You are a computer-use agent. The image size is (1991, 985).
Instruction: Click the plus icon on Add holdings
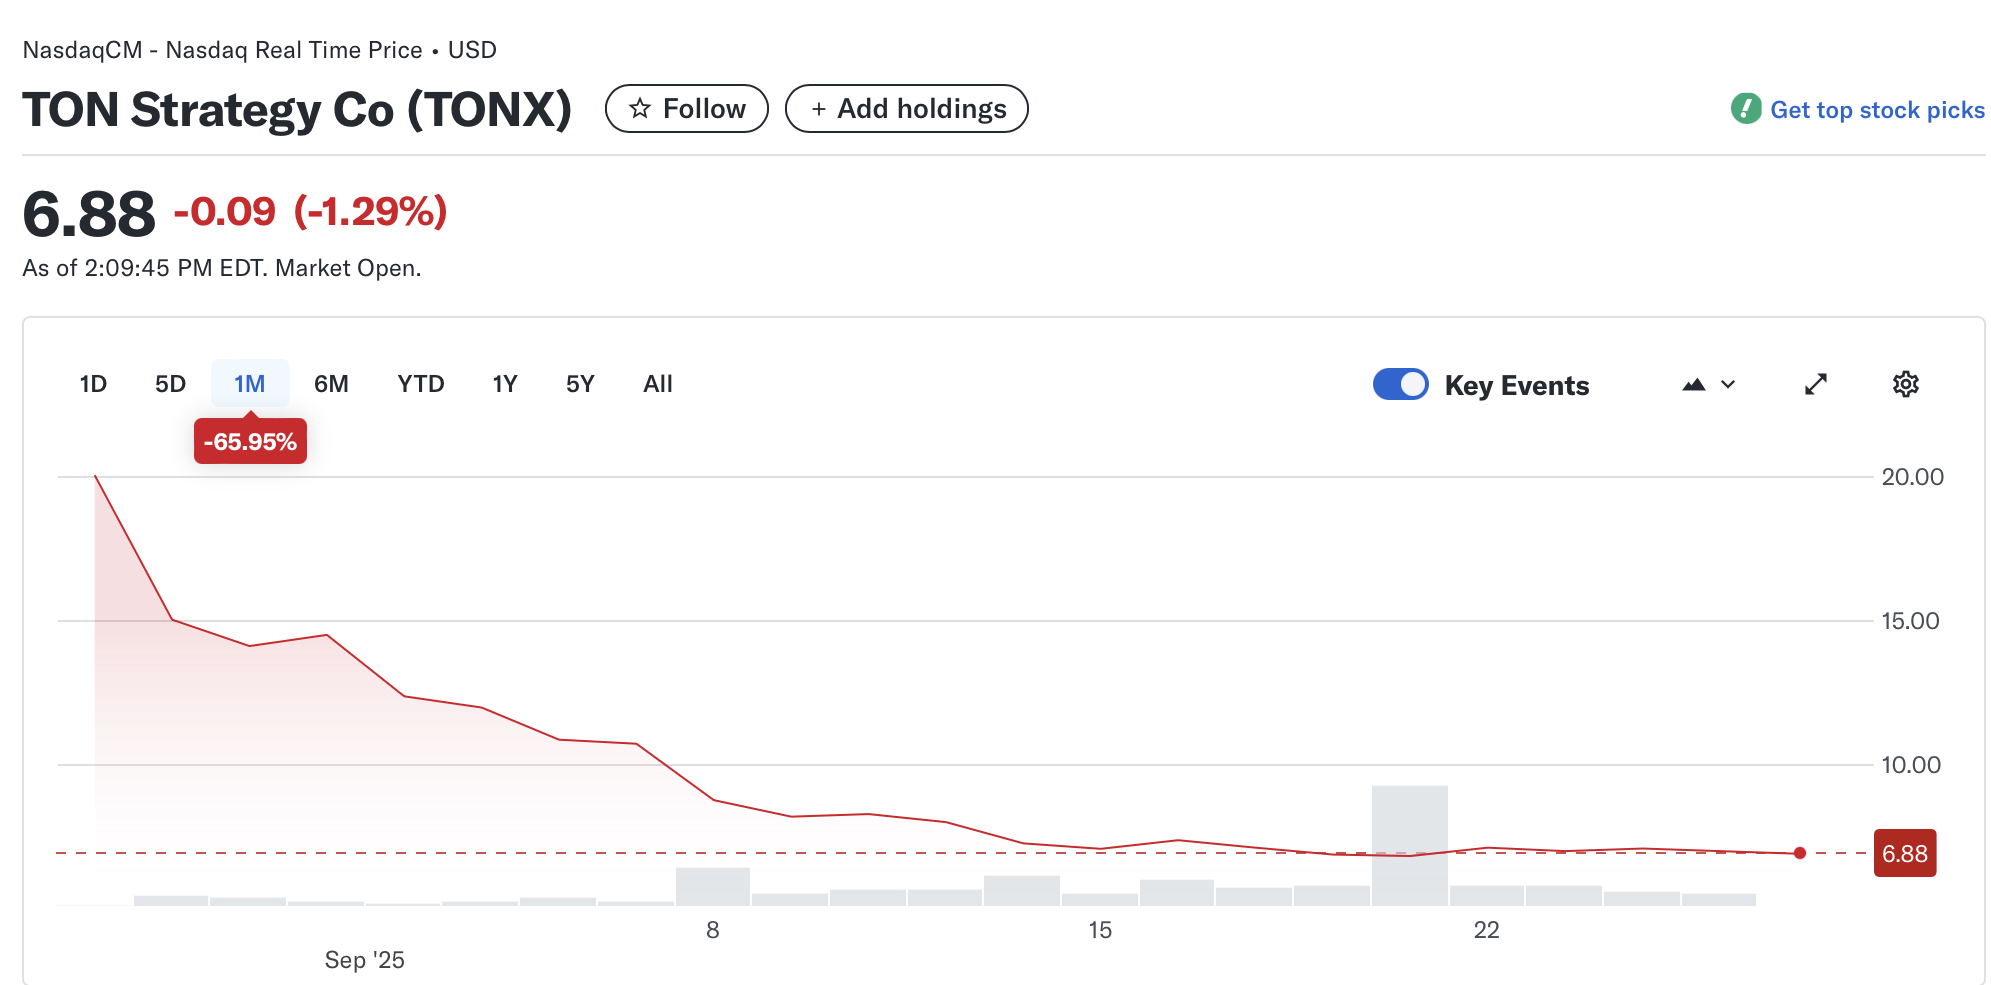(818, 109)
